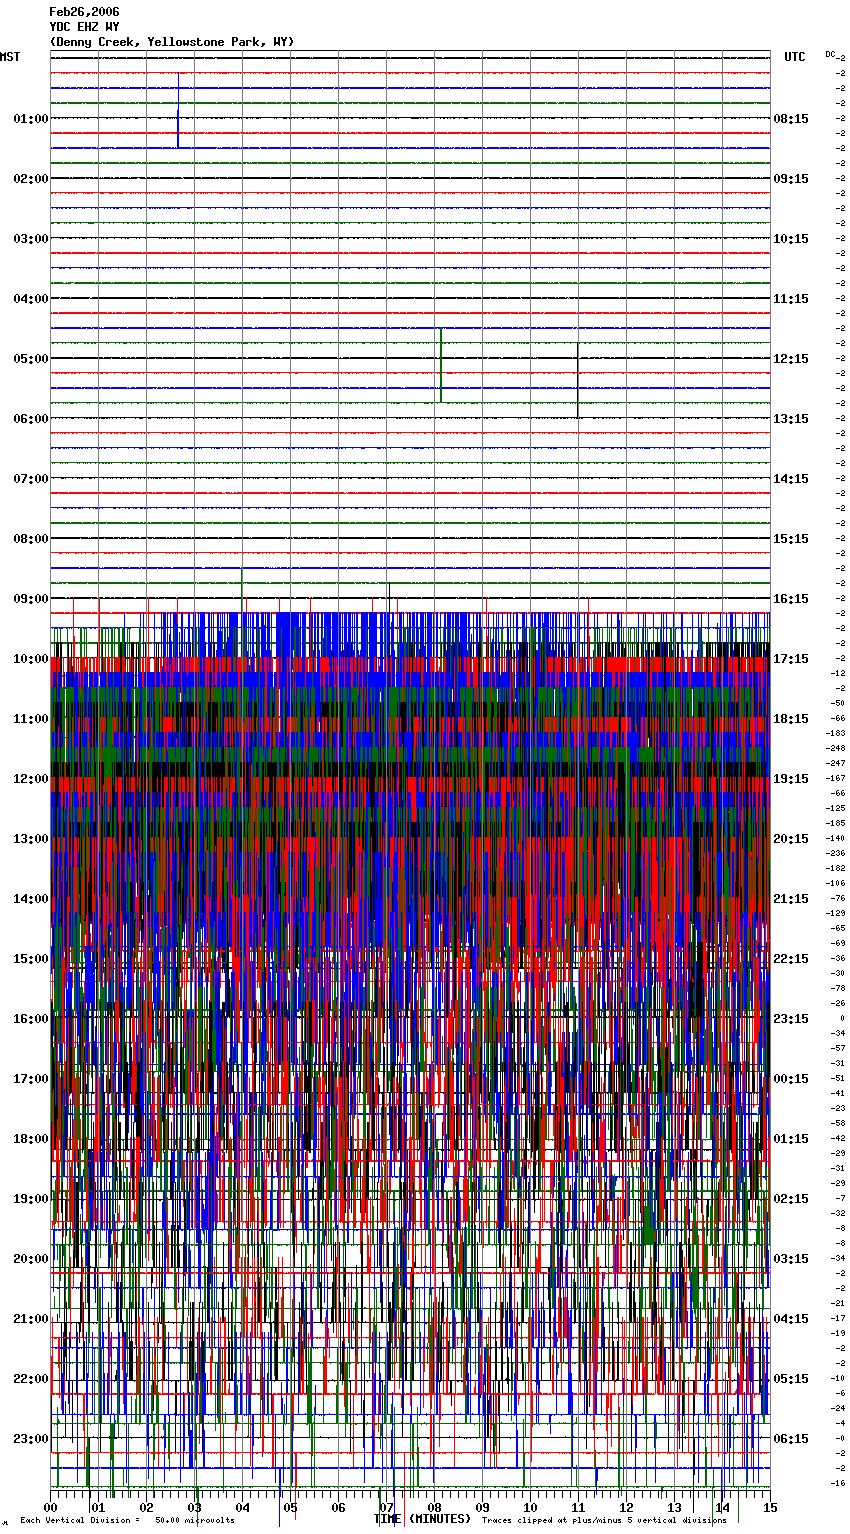Screen dimensions: 850x1534
Task: Click the DC offset value -125
Action: [836, 808]
